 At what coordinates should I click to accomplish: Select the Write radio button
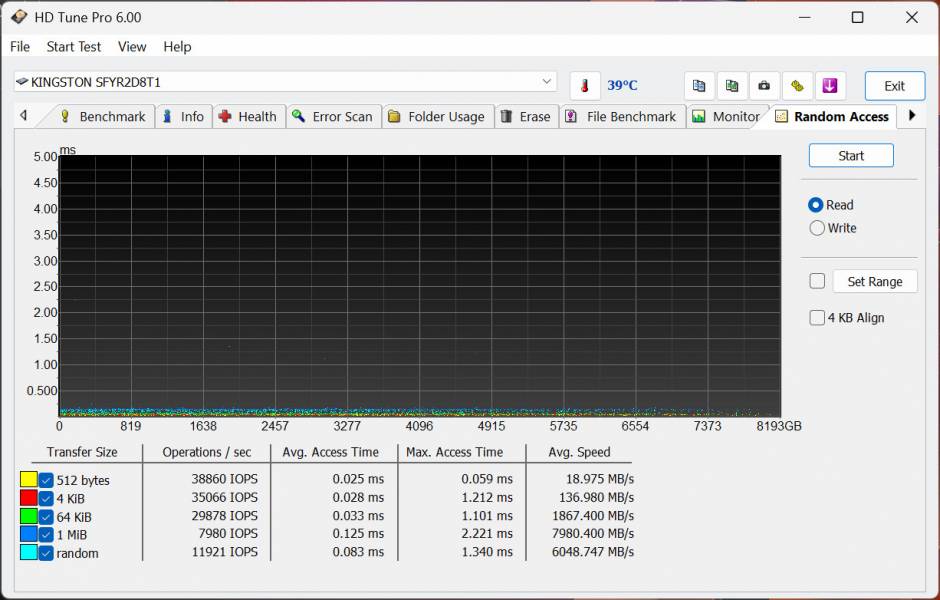click(817, 228)
